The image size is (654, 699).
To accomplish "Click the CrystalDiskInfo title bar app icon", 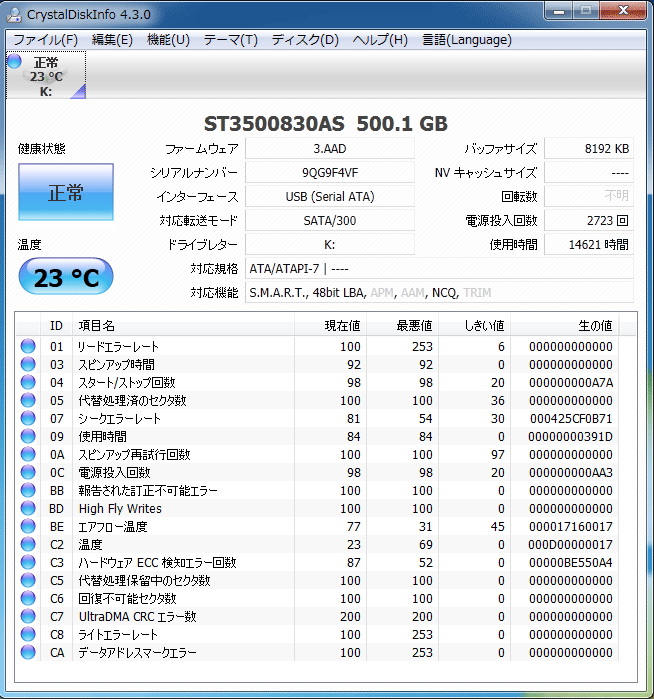I will click(14, 14).
